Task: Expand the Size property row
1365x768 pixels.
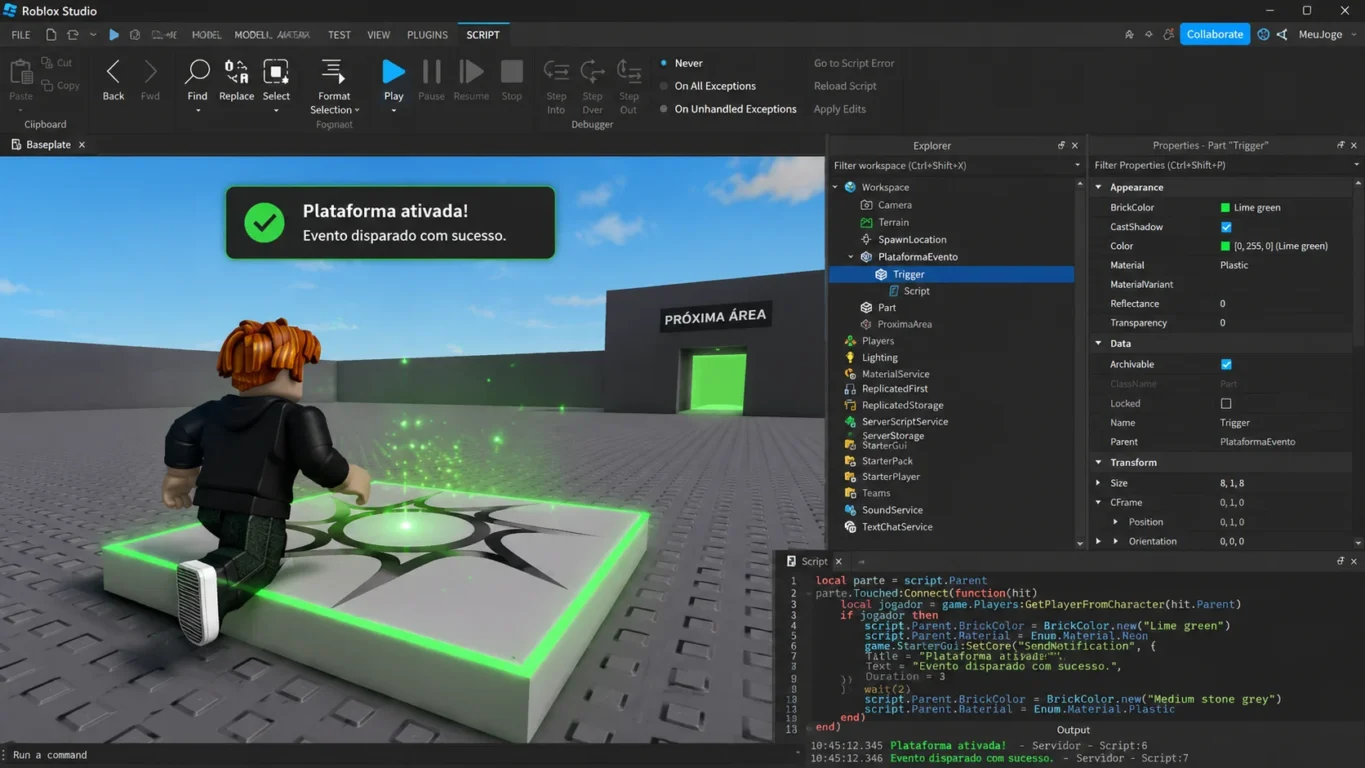Action: click(x=1099, y=483)
